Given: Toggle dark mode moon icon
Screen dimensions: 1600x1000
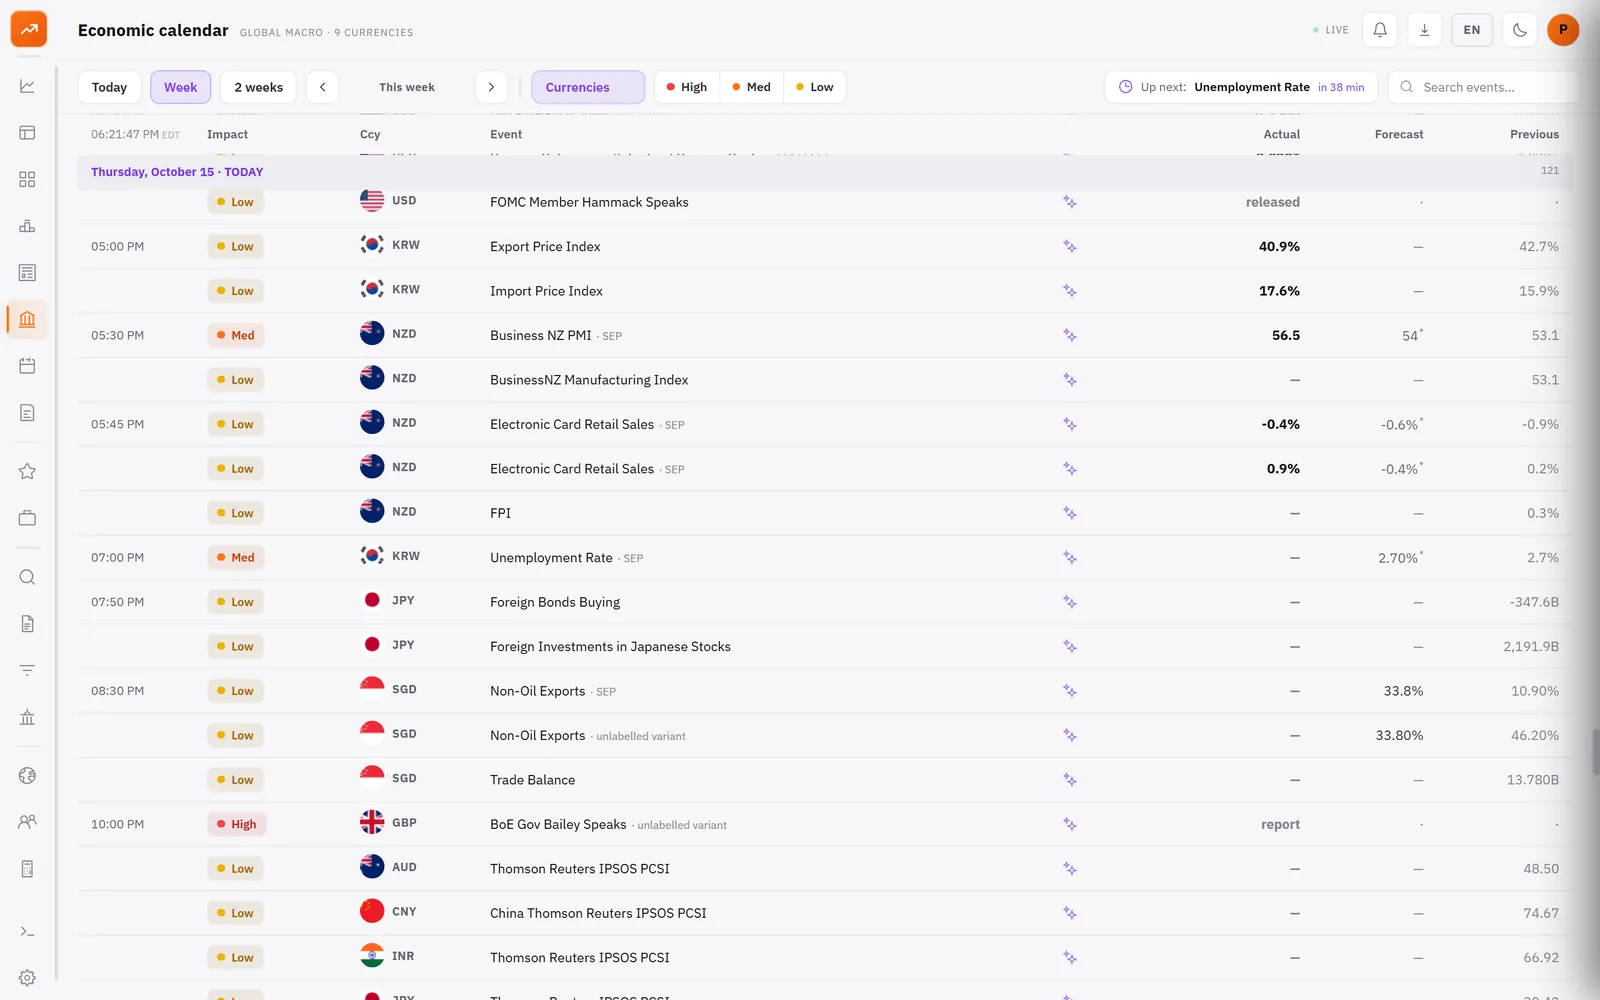Looking at the screenshot, I should [x=1520, y=30].
